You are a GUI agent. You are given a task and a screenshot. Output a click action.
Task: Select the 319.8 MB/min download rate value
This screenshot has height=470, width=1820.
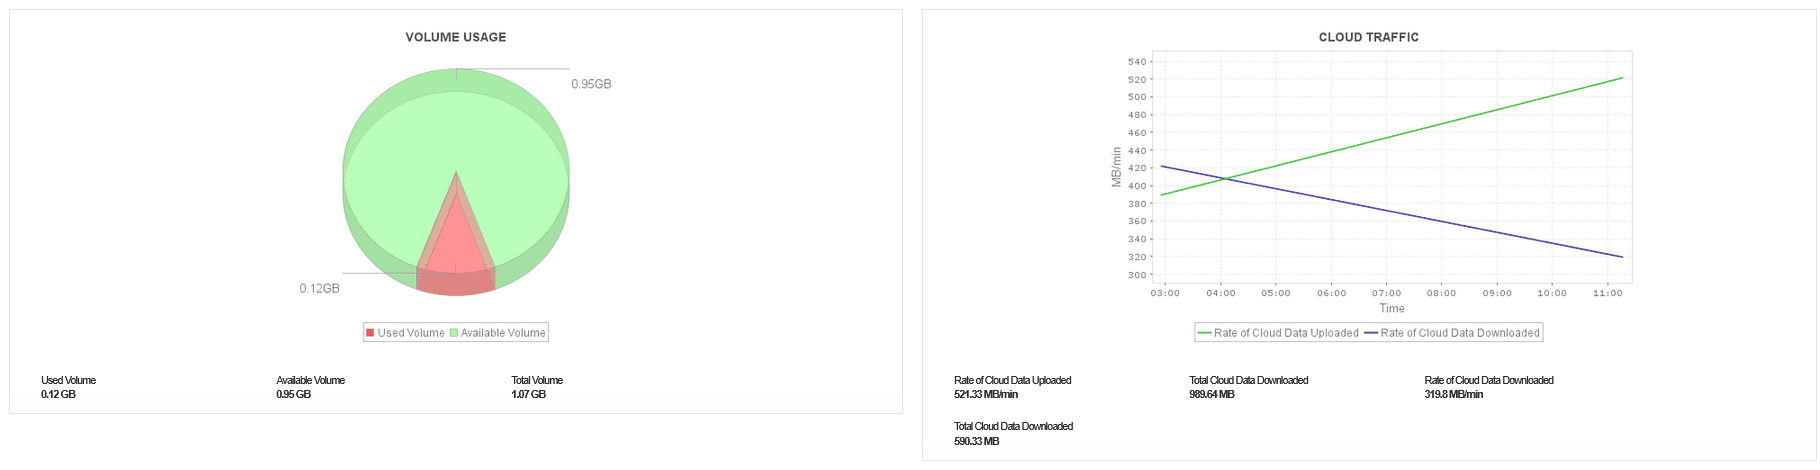(x=1454, y=395)
